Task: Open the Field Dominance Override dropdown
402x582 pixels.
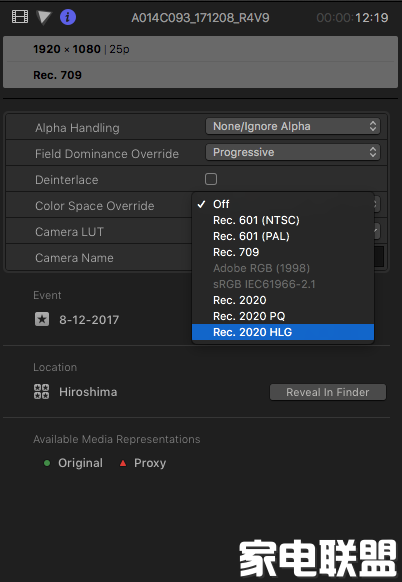Action: (x=293, y=152)
